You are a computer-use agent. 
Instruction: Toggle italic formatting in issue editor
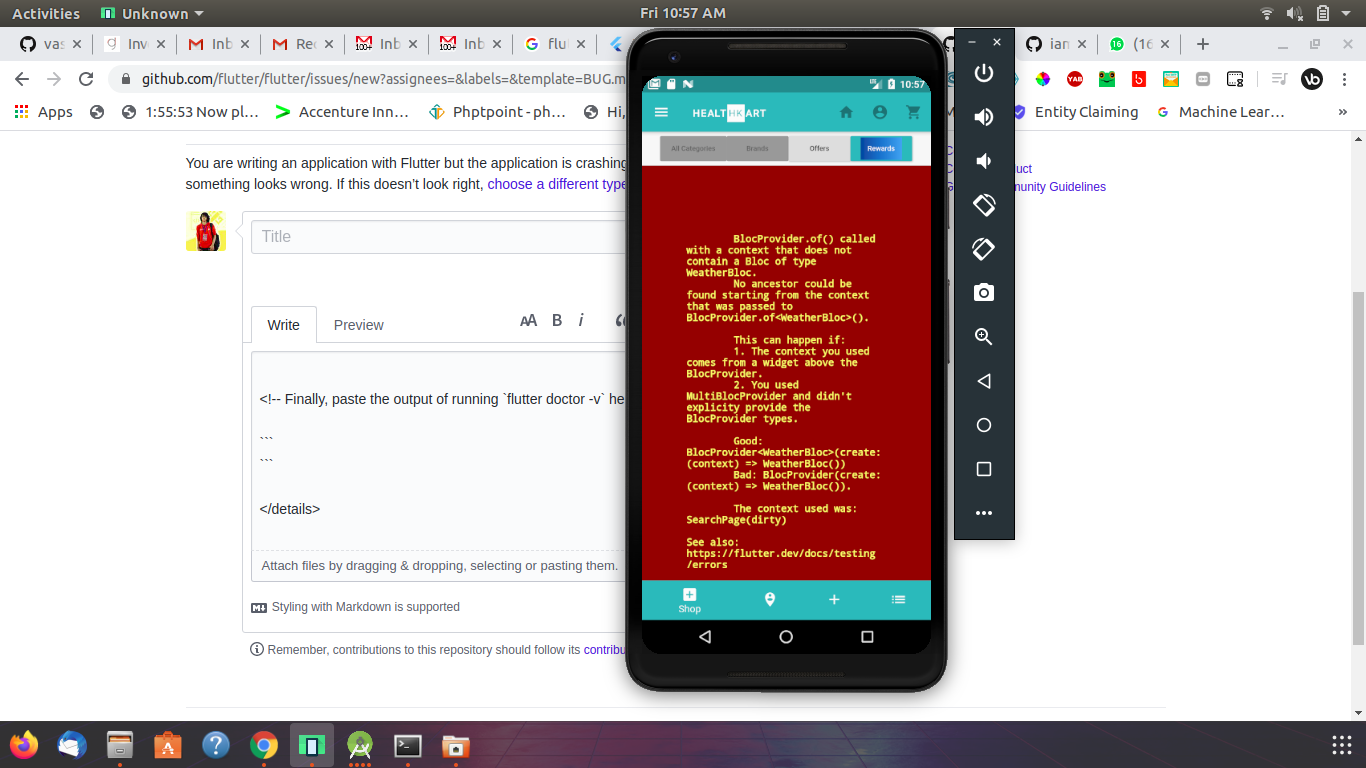[x=581, y=320]
